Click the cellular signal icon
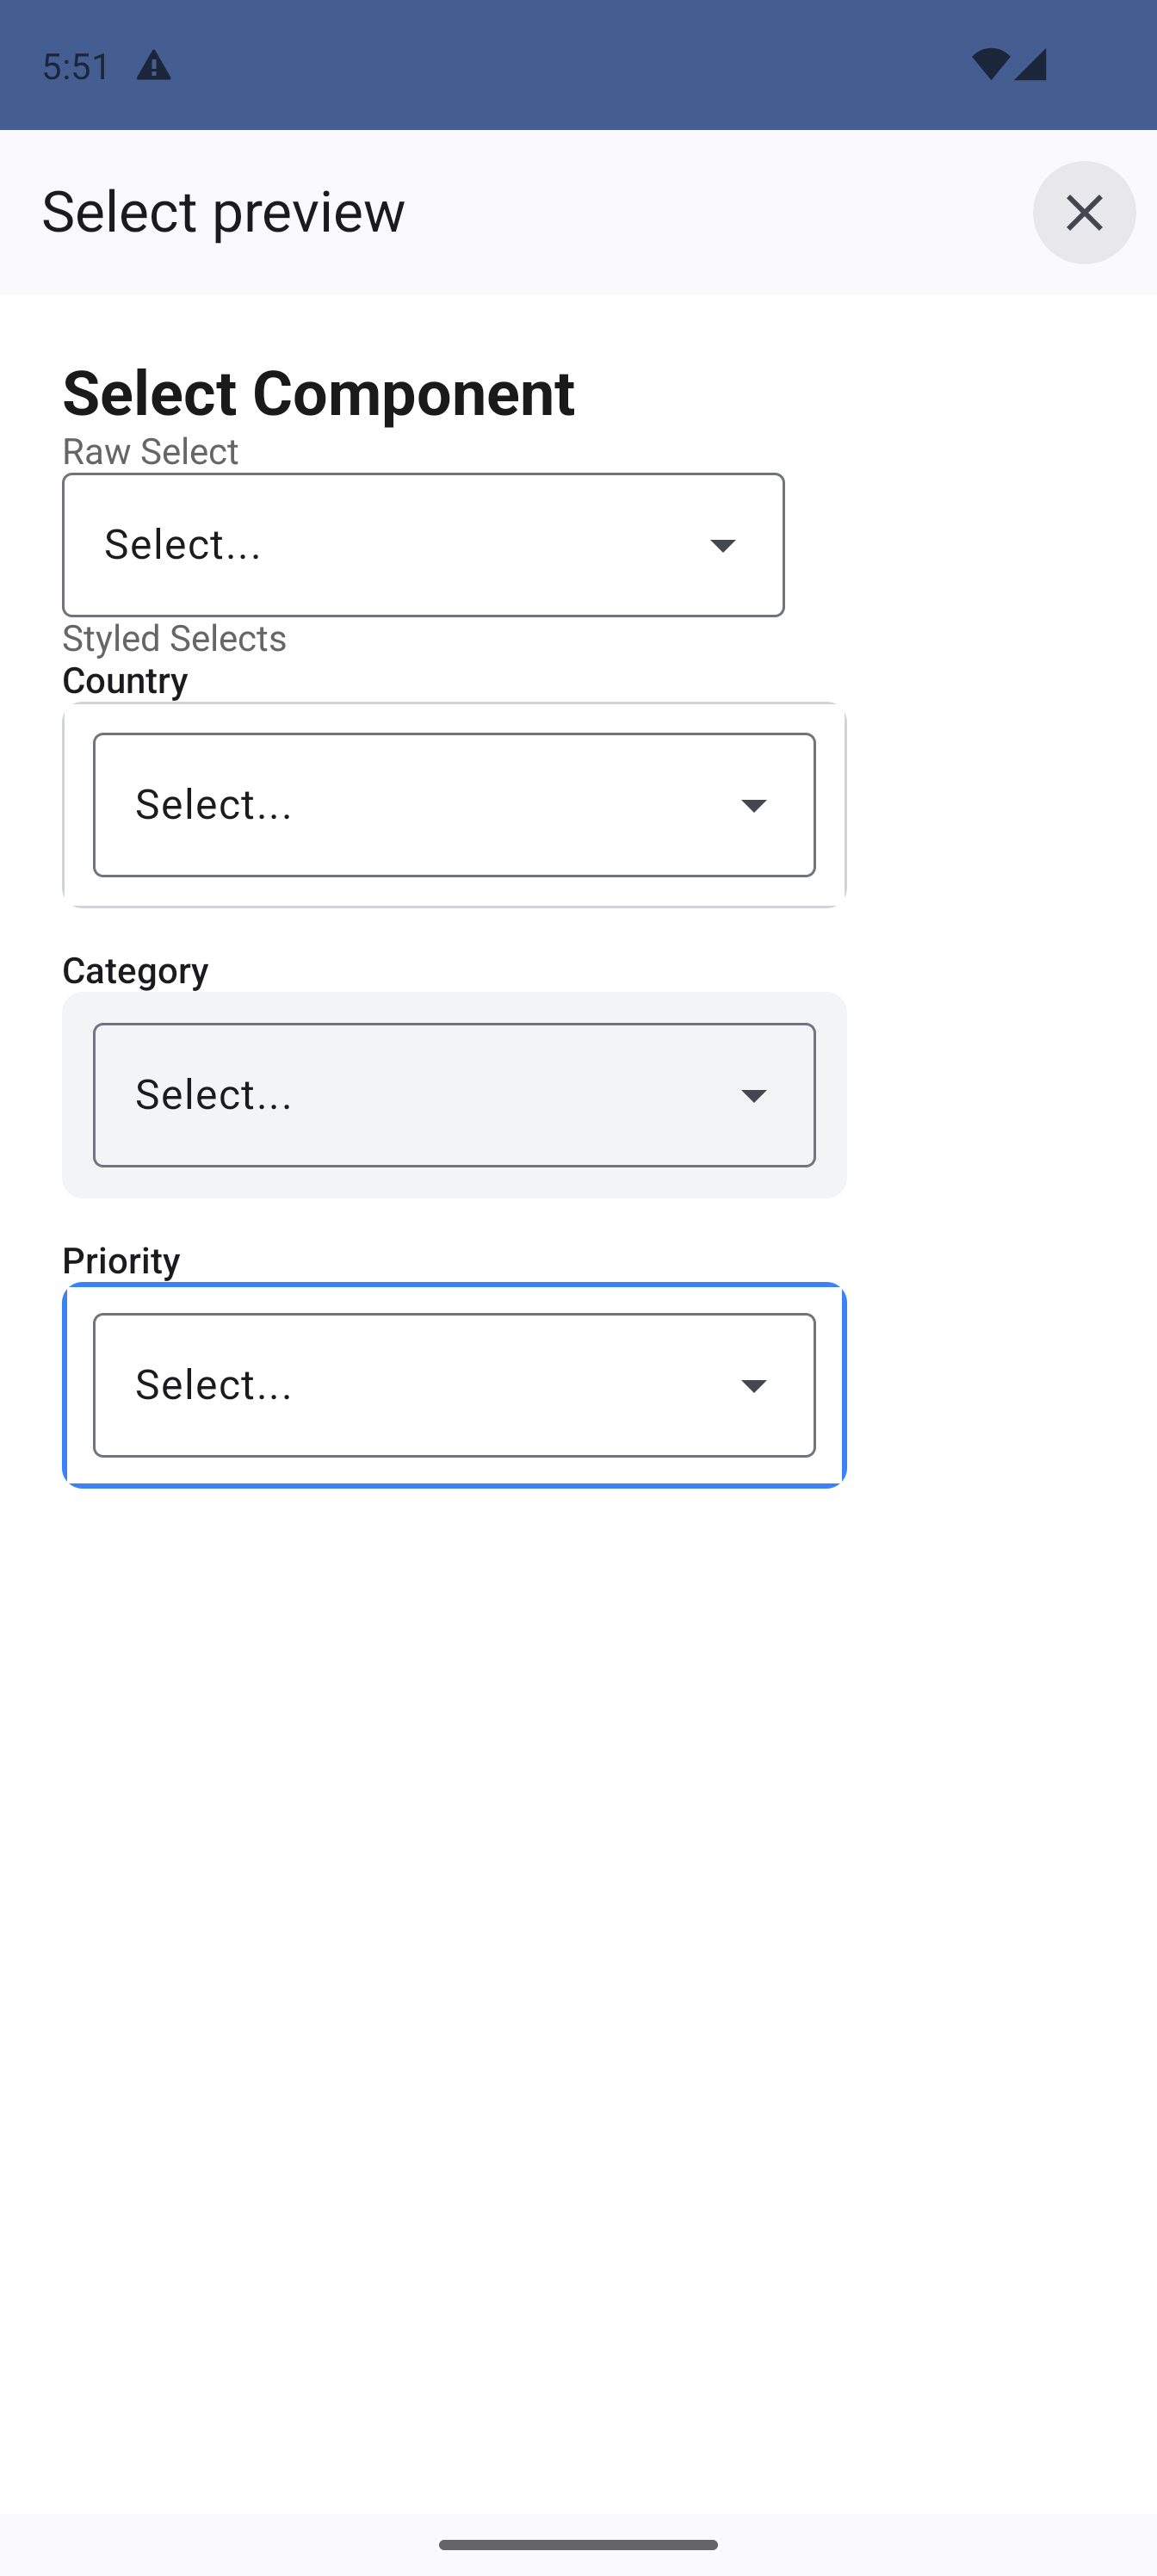 (1030, 65)
